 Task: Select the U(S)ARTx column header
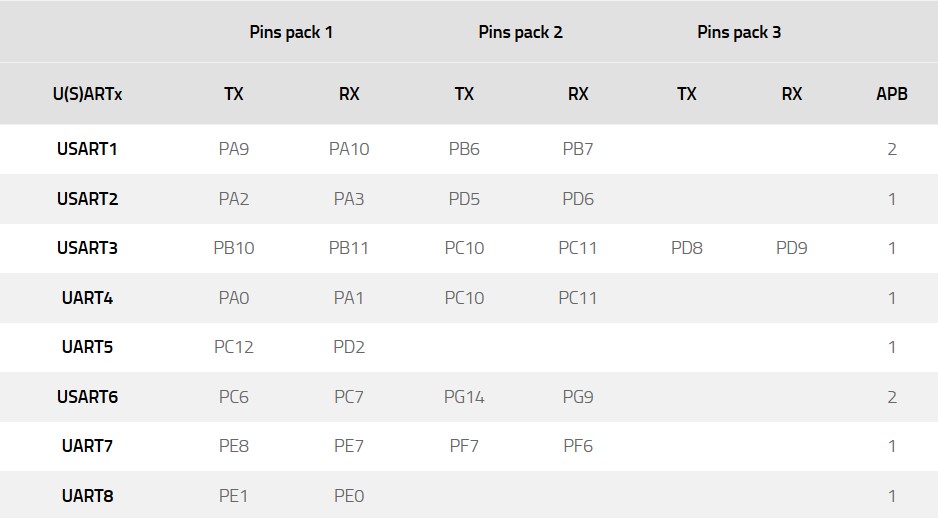tap(87, 94)
